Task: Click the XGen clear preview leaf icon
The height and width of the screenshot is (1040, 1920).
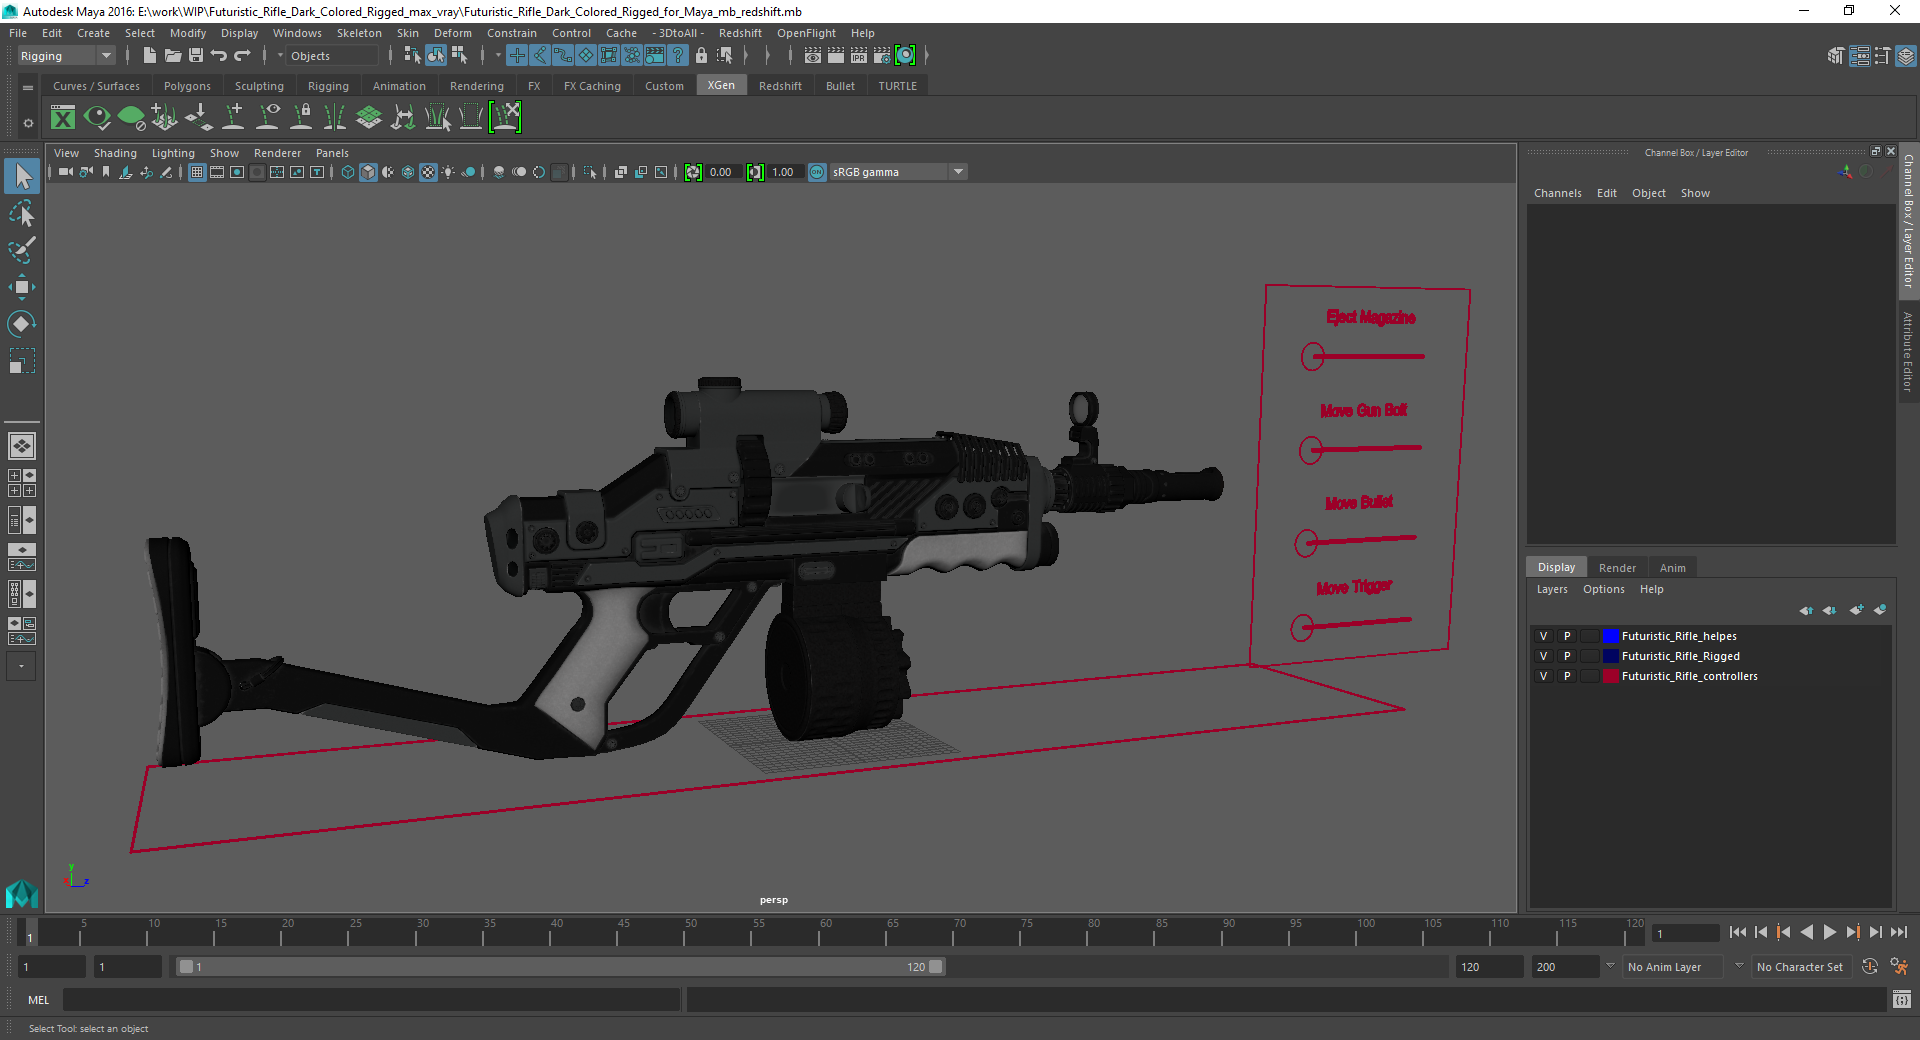Action: (x=131, y=118)
